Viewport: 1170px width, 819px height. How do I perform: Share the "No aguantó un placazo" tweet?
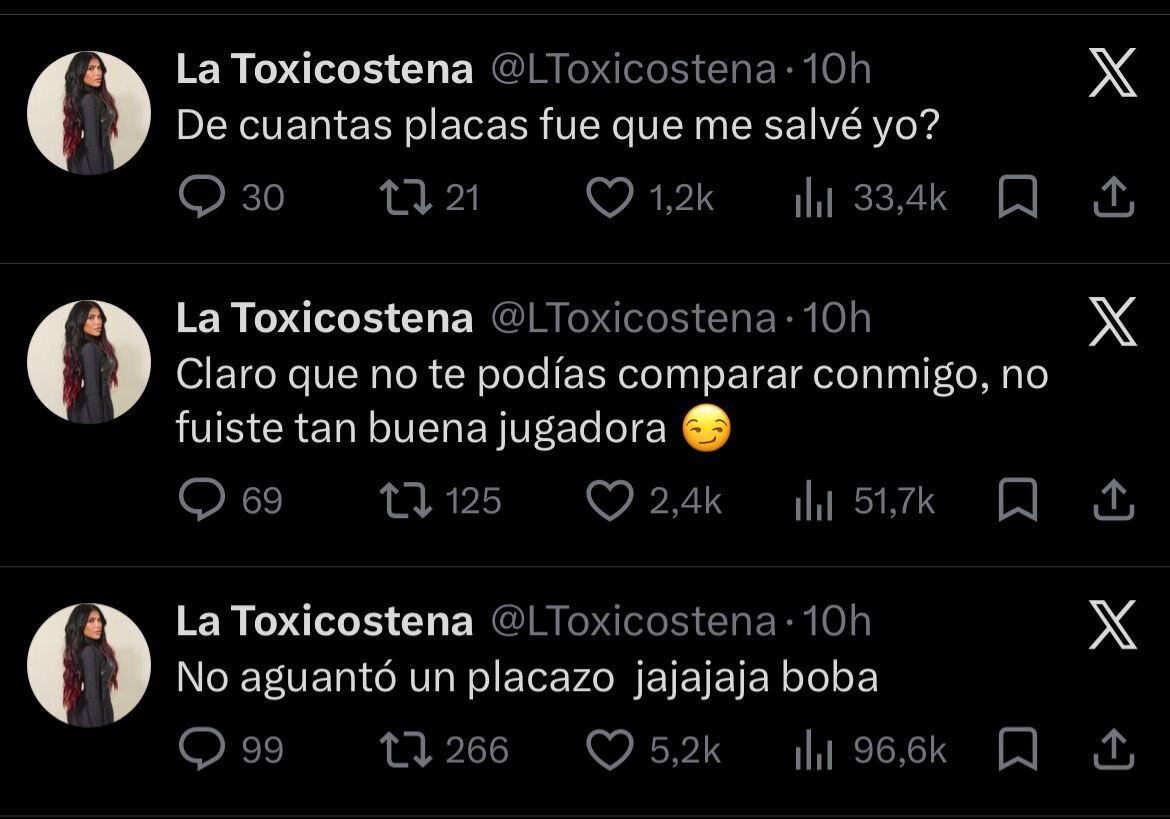point(1114,747)
